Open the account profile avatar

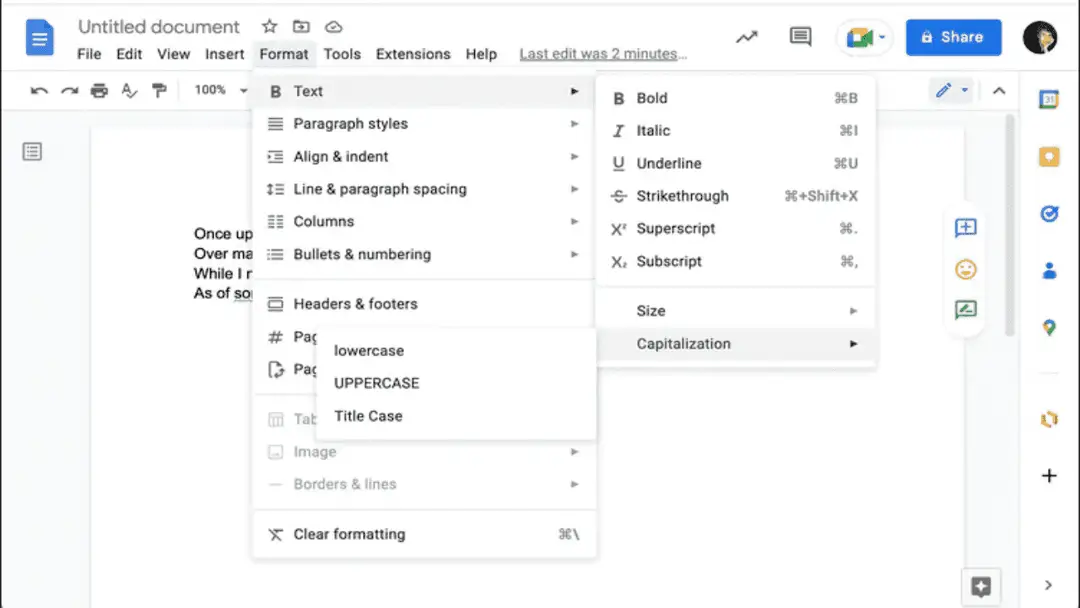(1040, 37)
